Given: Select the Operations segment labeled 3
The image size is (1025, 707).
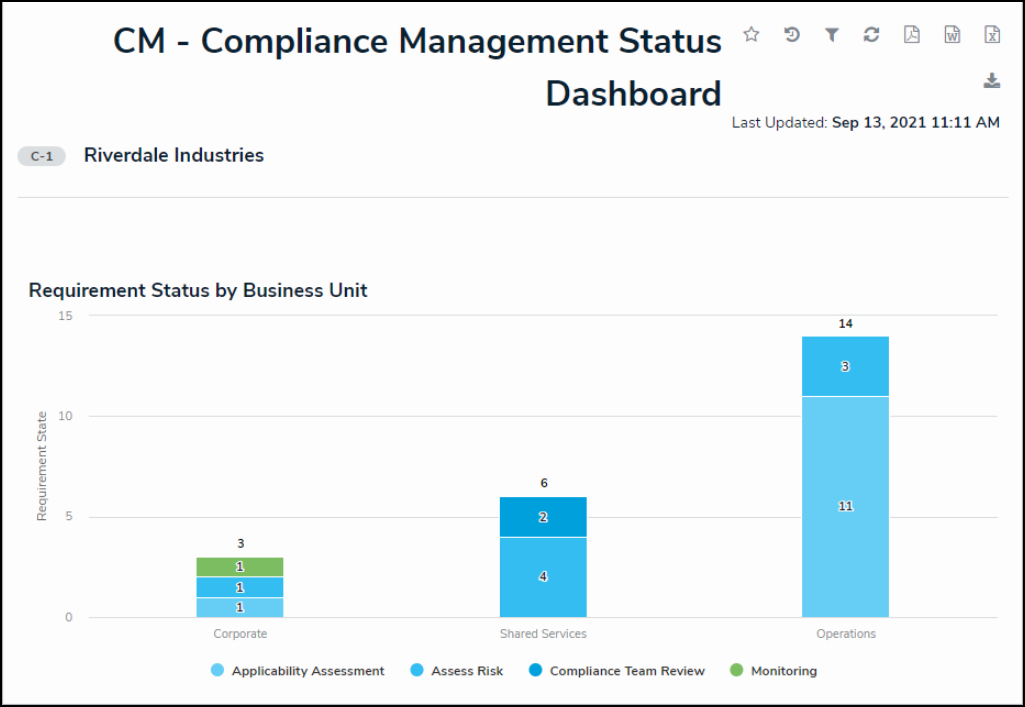Looking at the screenshot, I should 845,367.
